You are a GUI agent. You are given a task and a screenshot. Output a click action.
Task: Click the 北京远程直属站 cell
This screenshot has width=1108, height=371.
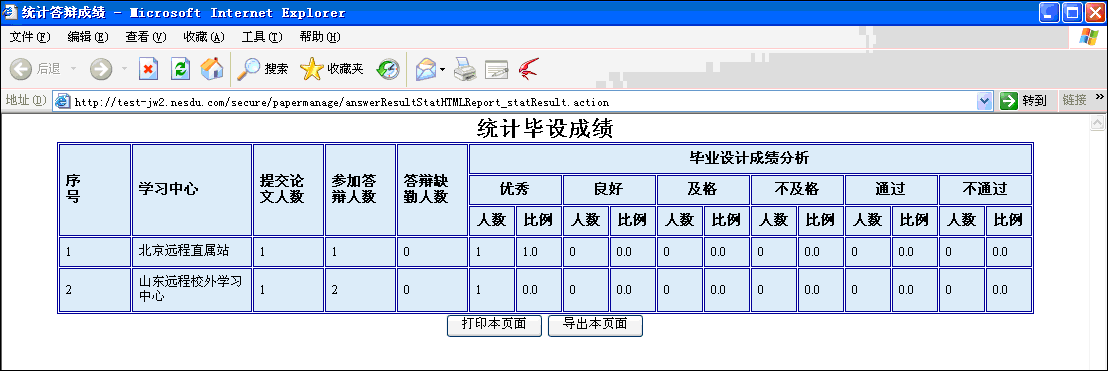point(191,251)
